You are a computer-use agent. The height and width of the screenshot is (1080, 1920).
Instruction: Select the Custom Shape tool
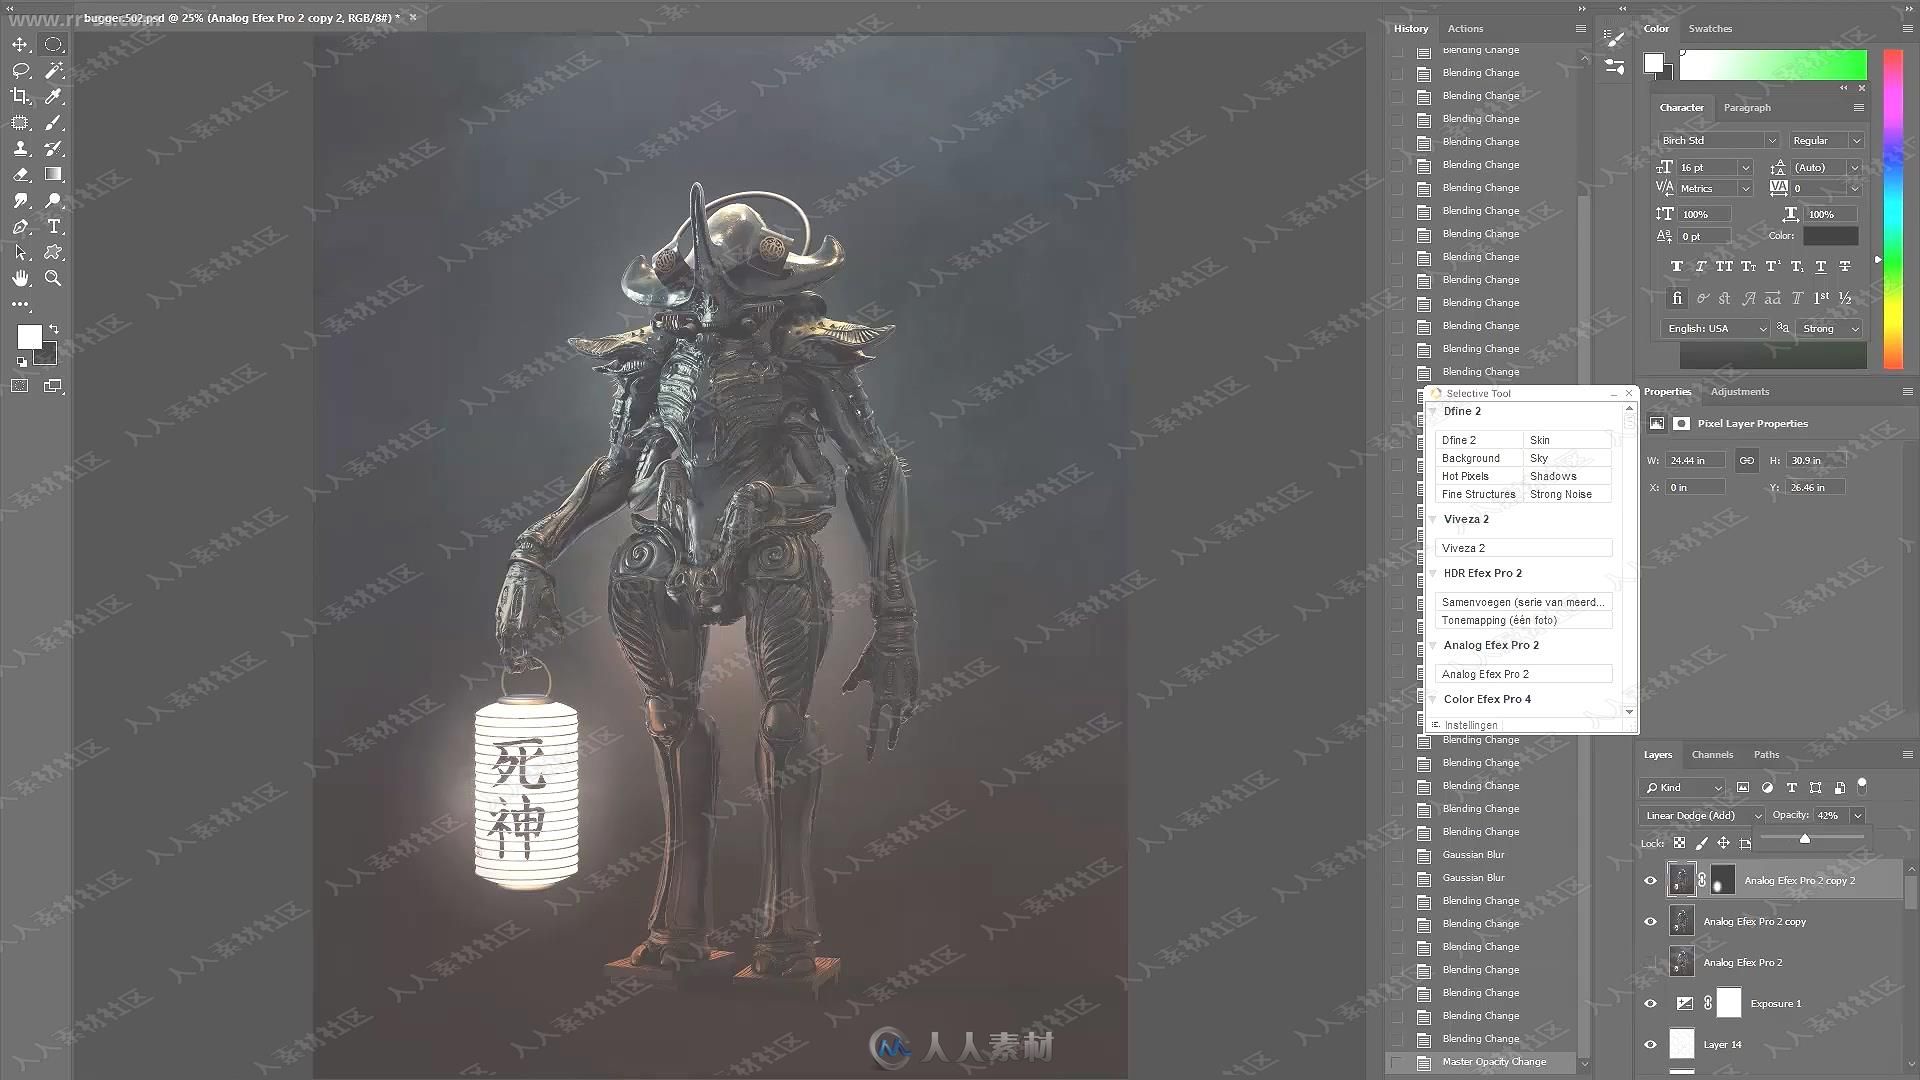(53, 253)
